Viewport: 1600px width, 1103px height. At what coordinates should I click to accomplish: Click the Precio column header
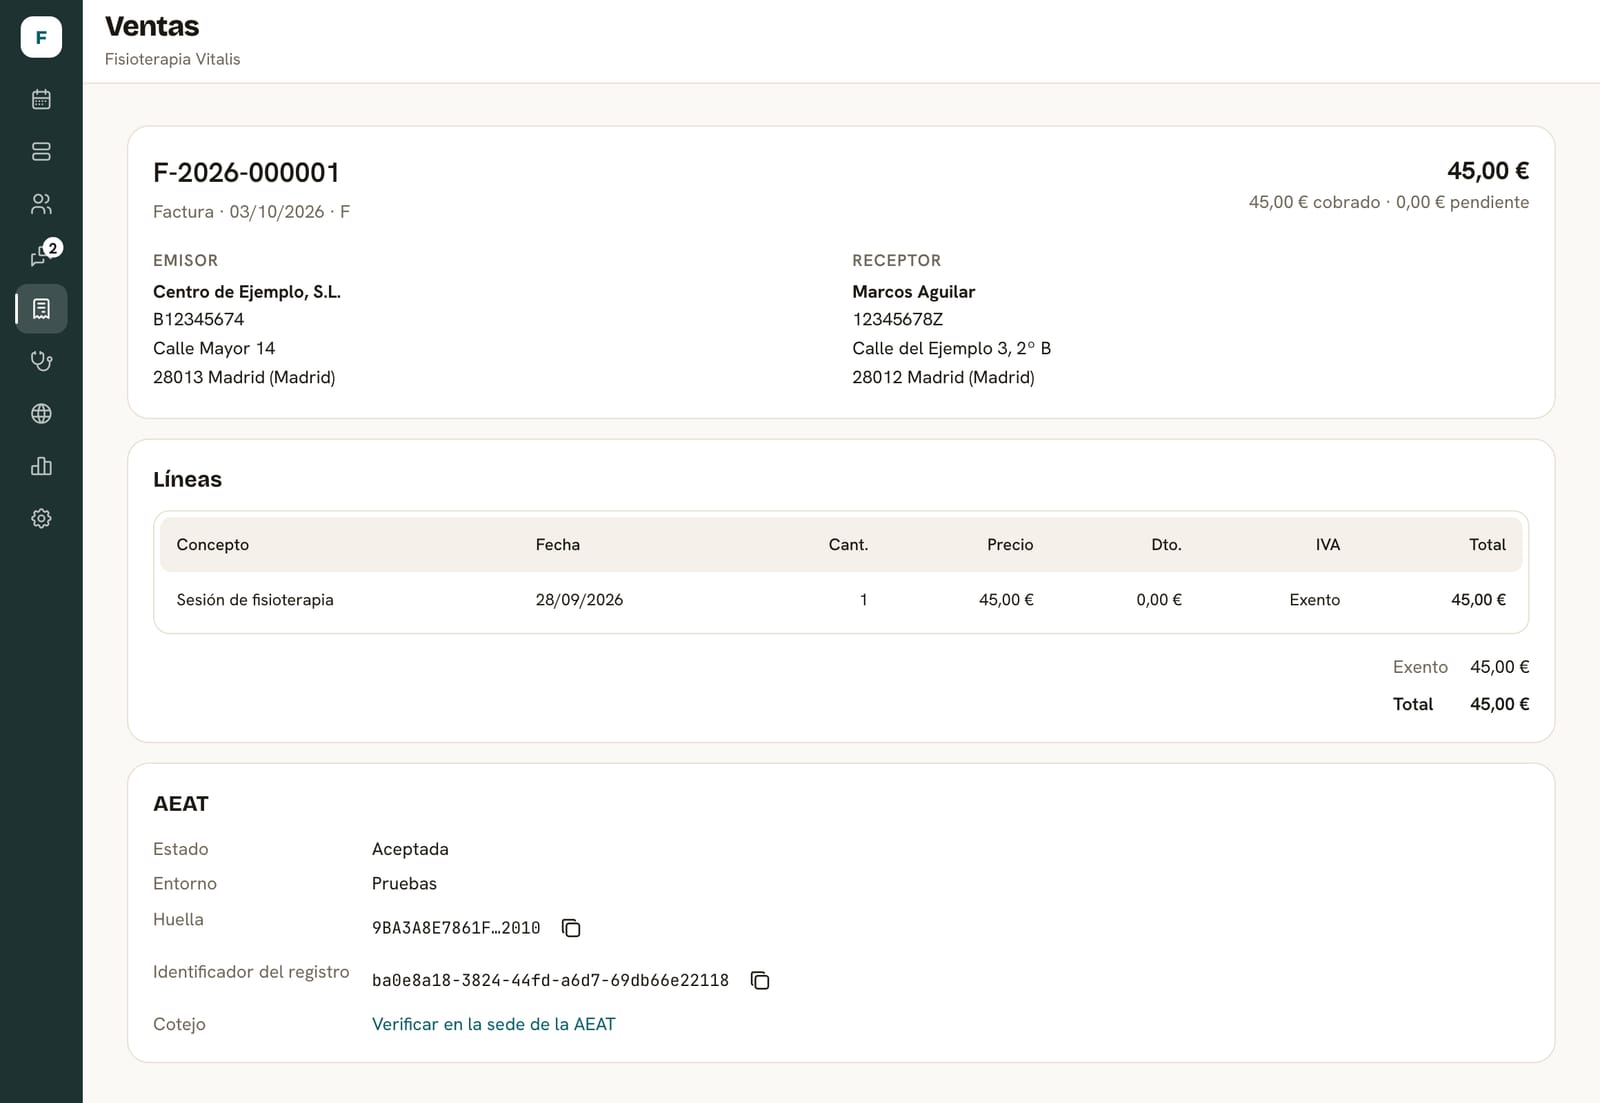pyautogui.click(x=1010, y=545)
